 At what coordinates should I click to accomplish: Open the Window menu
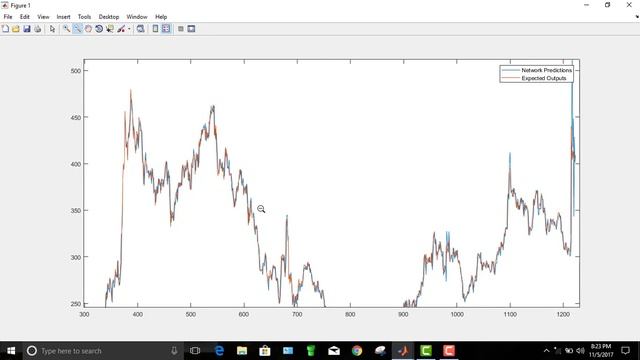coord(137,17)
